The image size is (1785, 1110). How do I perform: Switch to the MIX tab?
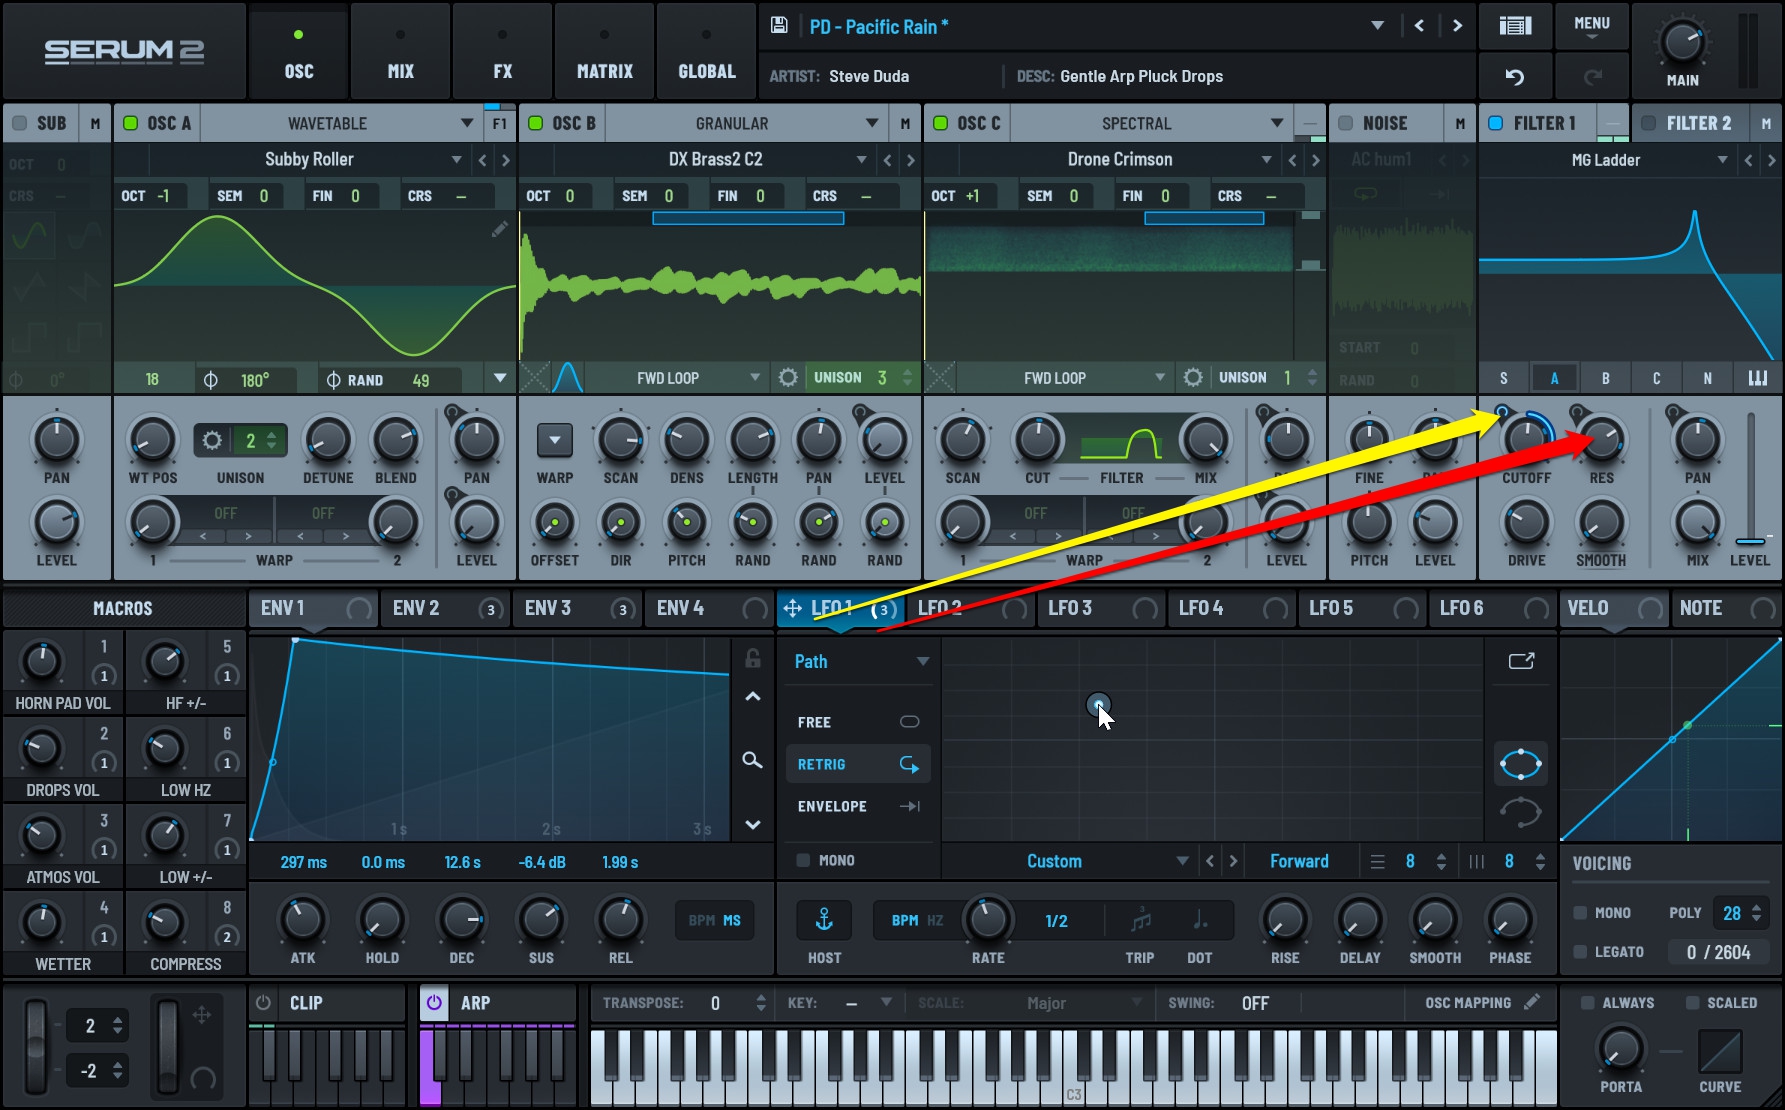[x=400, y=52]
